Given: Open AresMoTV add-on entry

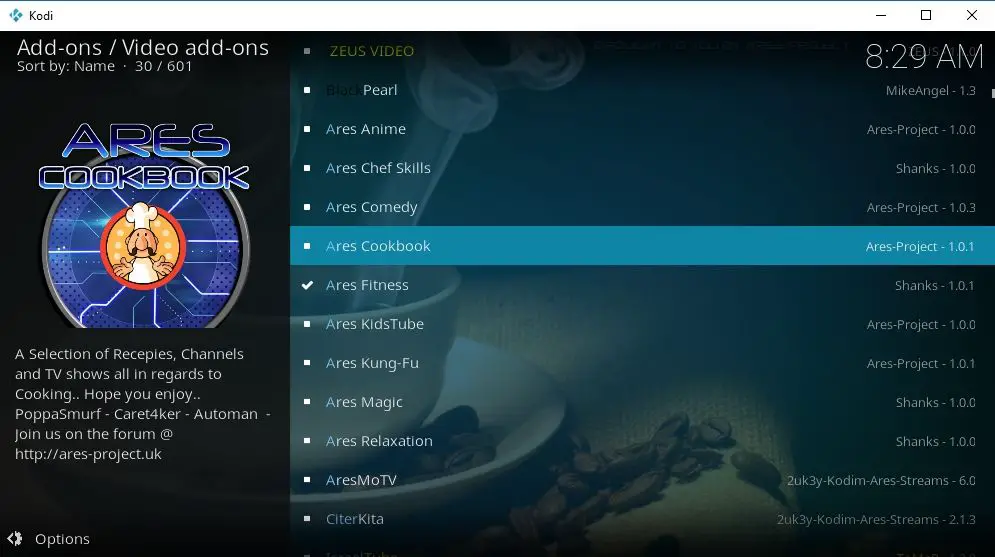Looking at the screenshot, I should pos(642,480).
